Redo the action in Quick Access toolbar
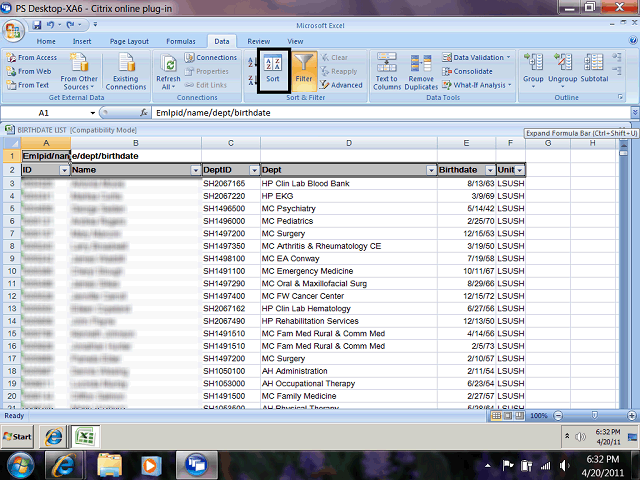The image size is (640, 480). (x=70, y=25)
